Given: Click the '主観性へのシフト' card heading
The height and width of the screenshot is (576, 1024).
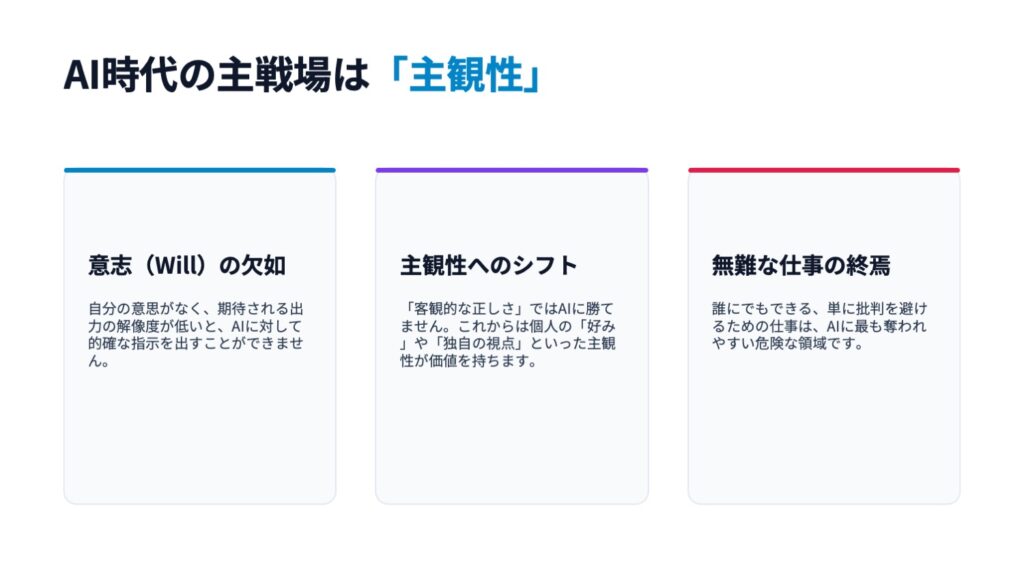Looking at the screenshot, I should [x=488, y=265].
